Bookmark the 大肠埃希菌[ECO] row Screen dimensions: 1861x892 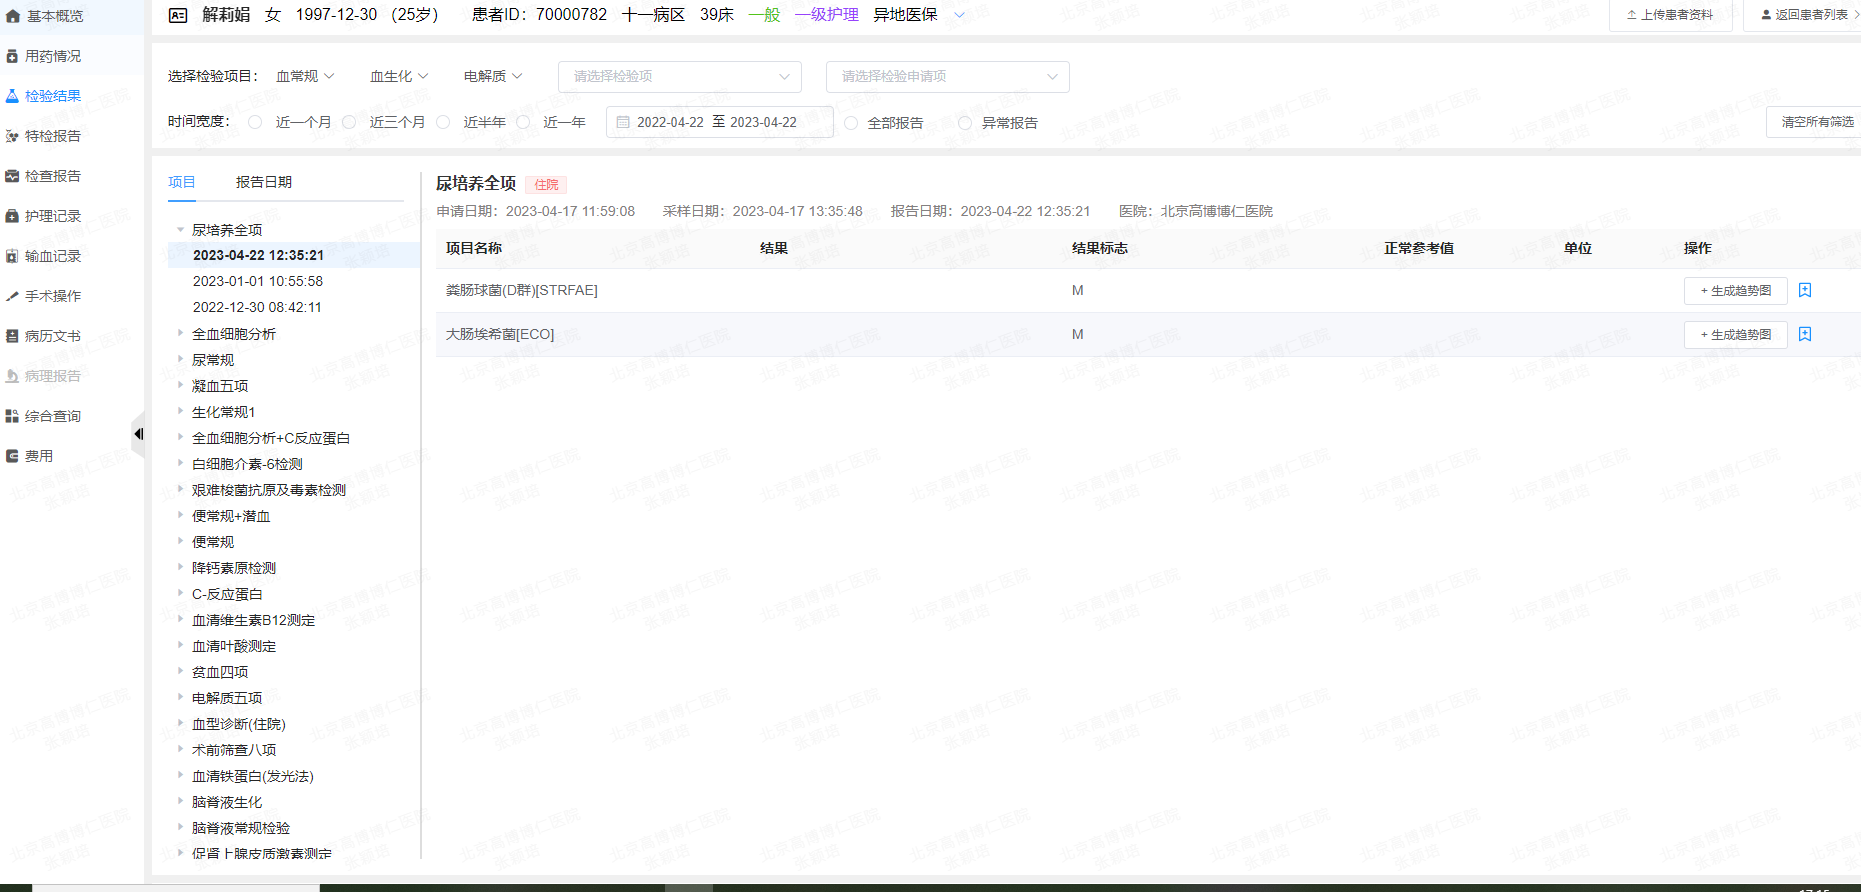click(1805, 334)
